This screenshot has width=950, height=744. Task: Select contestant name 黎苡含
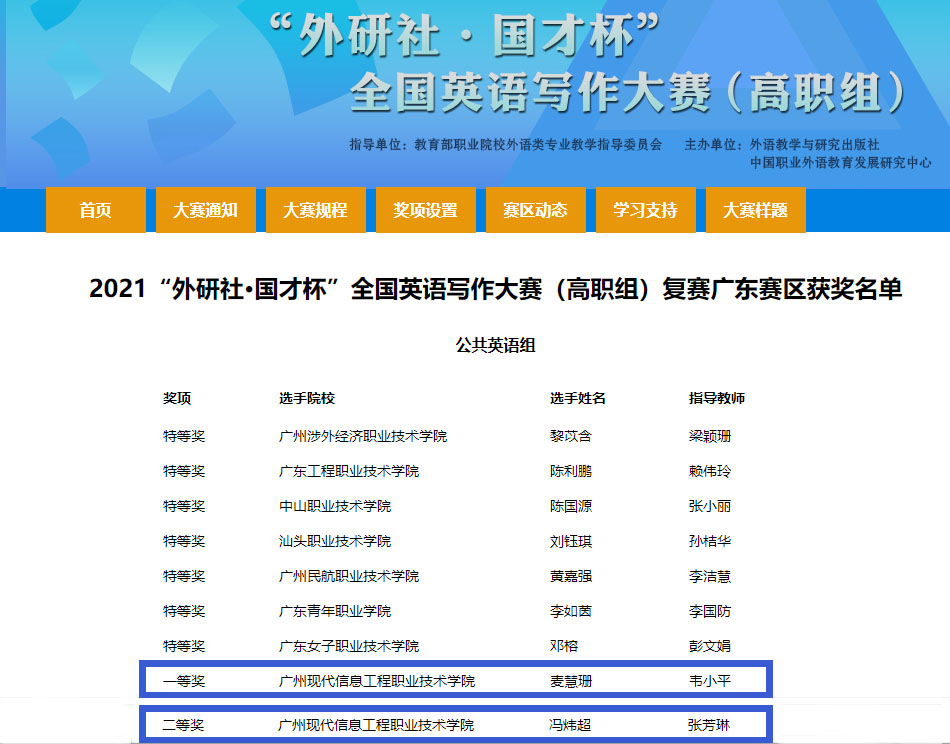571,436
